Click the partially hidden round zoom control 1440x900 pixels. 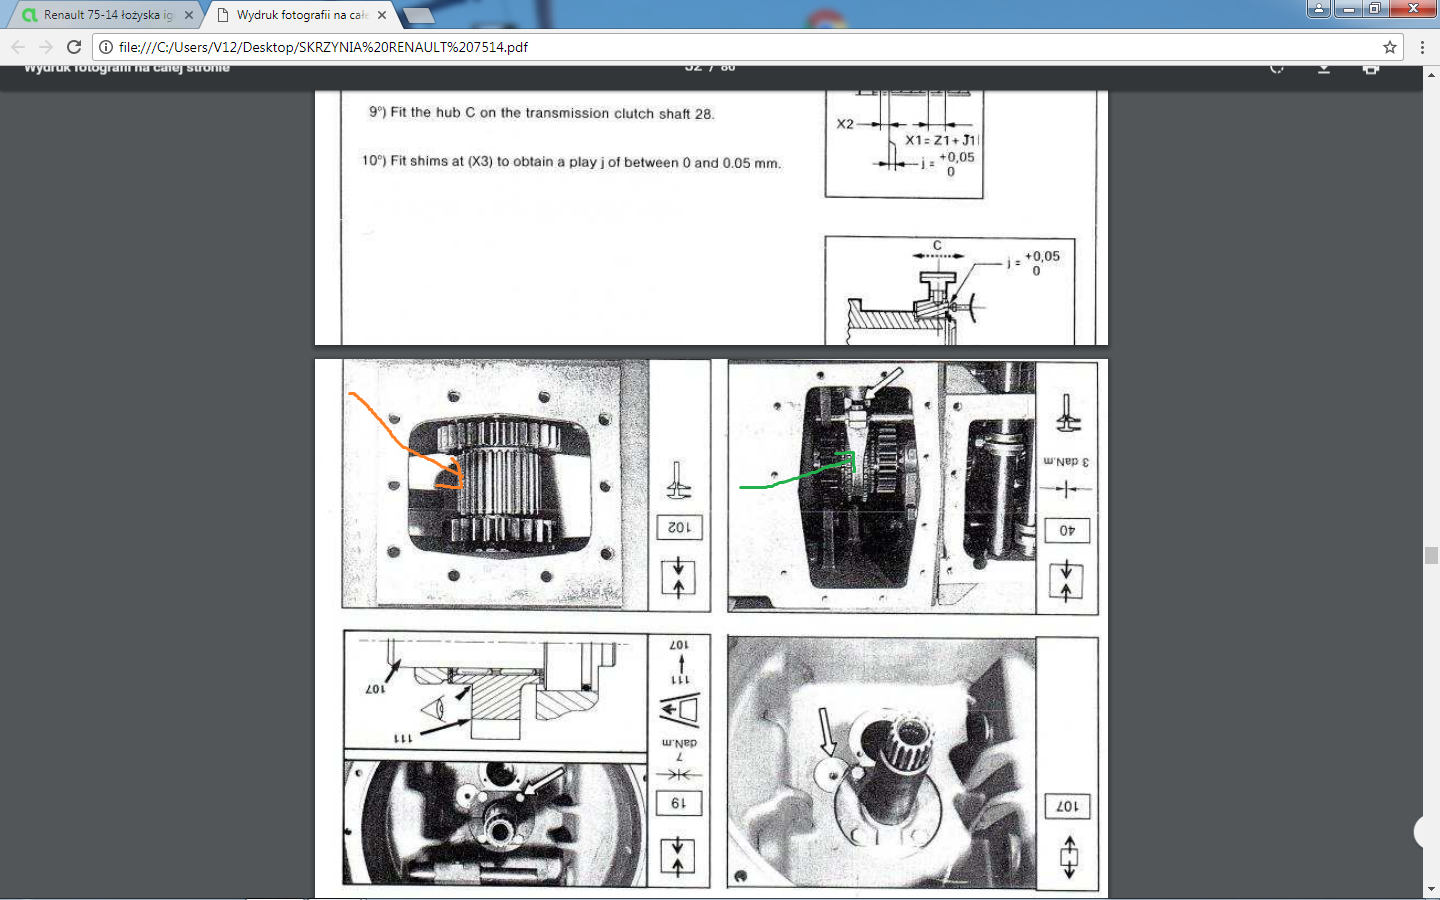pyautogui.click(x=1428, y=832)
